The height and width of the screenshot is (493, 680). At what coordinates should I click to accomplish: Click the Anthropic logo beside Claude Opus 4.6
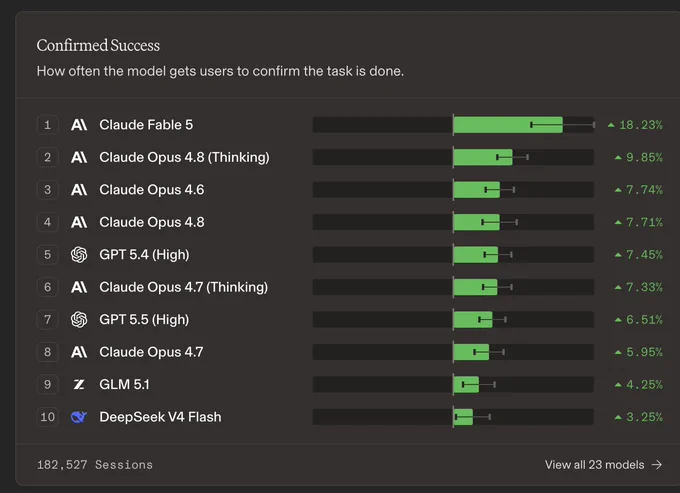coord(79,190)
